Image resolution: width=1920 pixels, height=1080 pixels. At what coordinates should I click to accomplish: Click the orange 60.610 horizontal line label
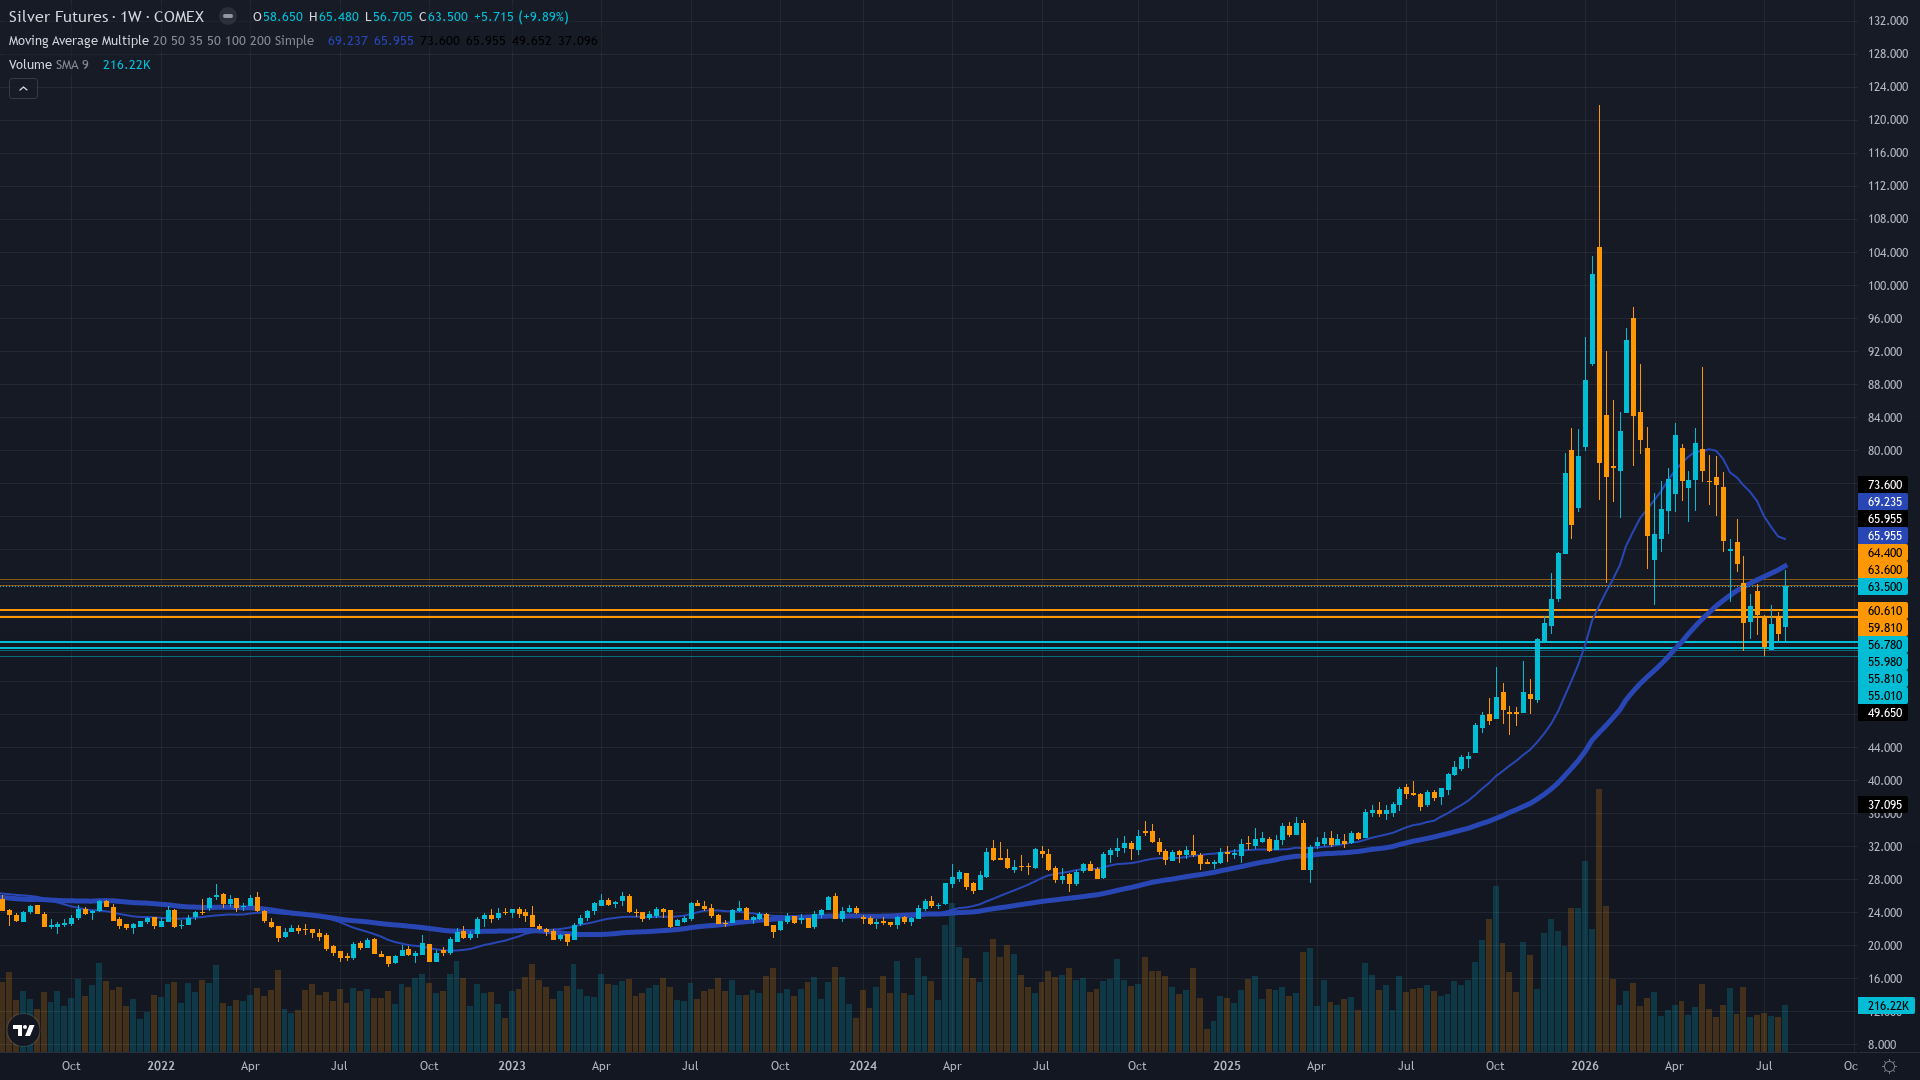click(x=1884, y=611)
